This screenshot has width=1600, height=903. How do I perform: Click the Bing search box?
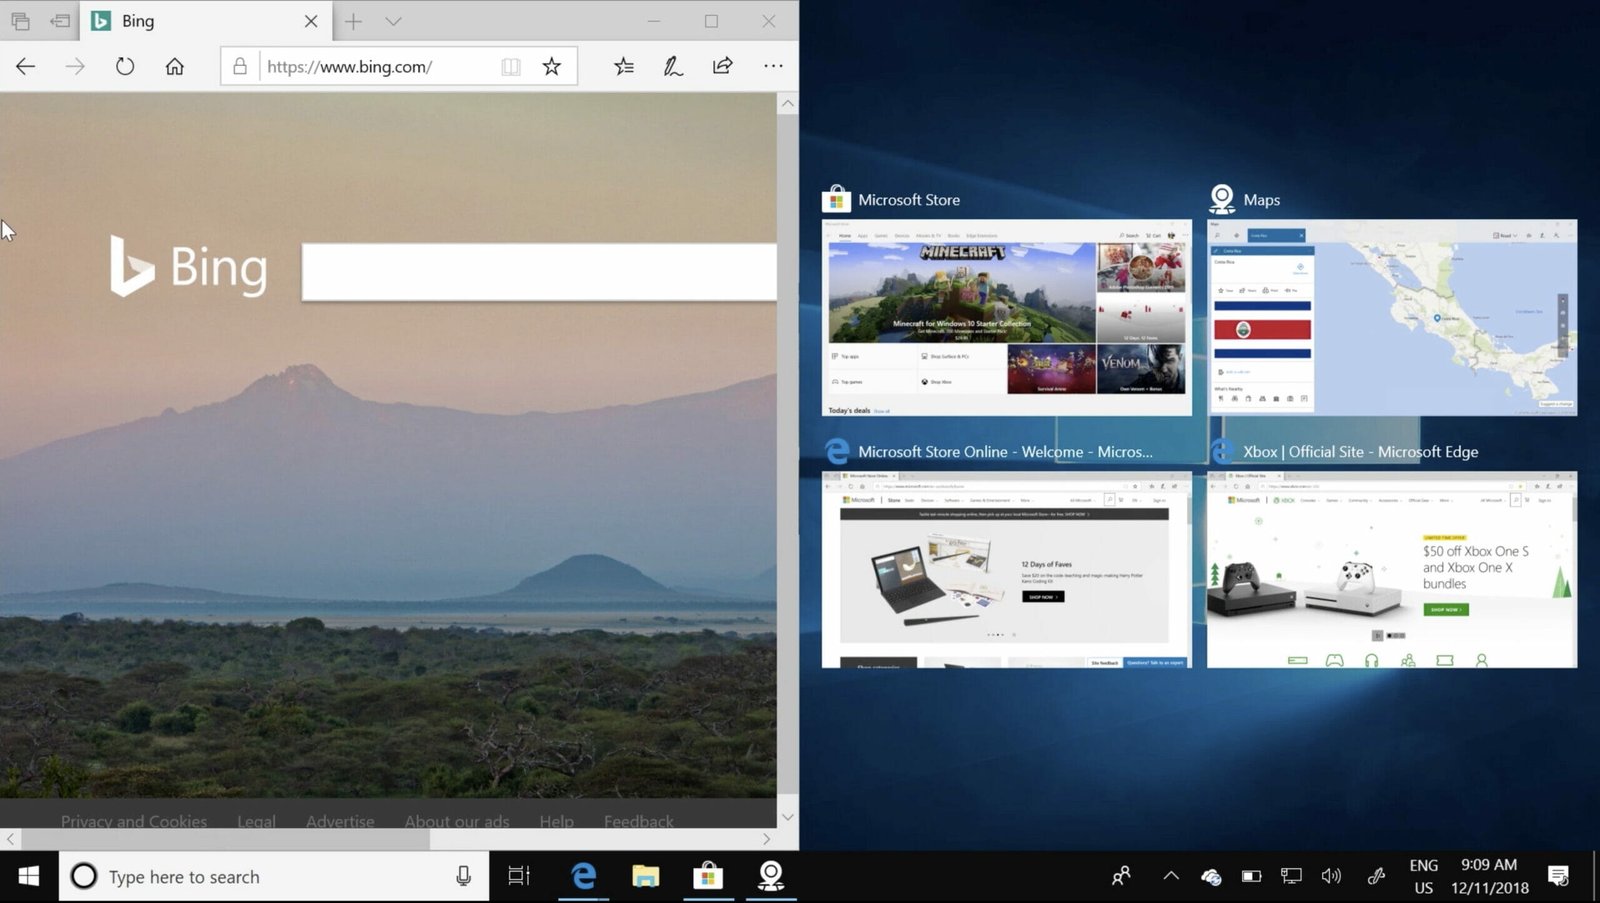pyautogui.click(x=539, y=272)
